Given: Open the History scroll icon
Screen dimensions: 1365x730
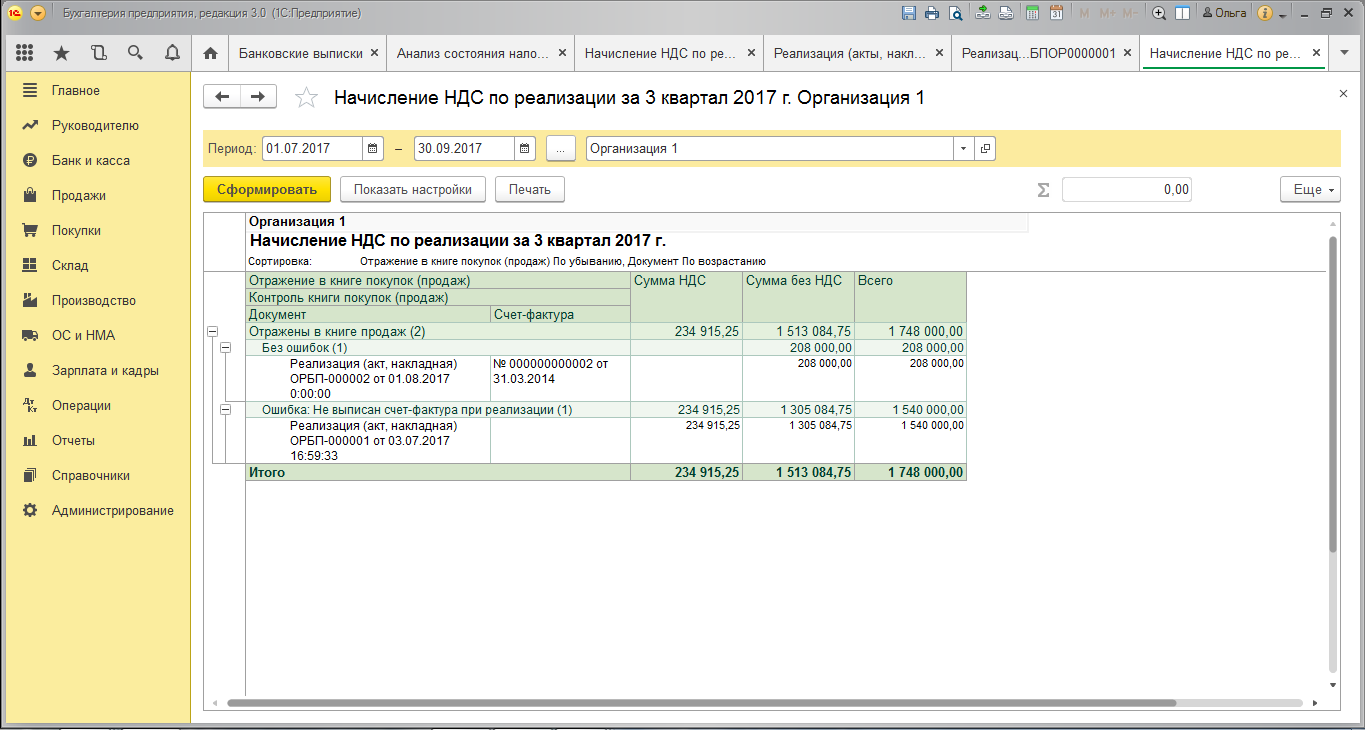Looking at the screenshot, I should coord(98,53).
